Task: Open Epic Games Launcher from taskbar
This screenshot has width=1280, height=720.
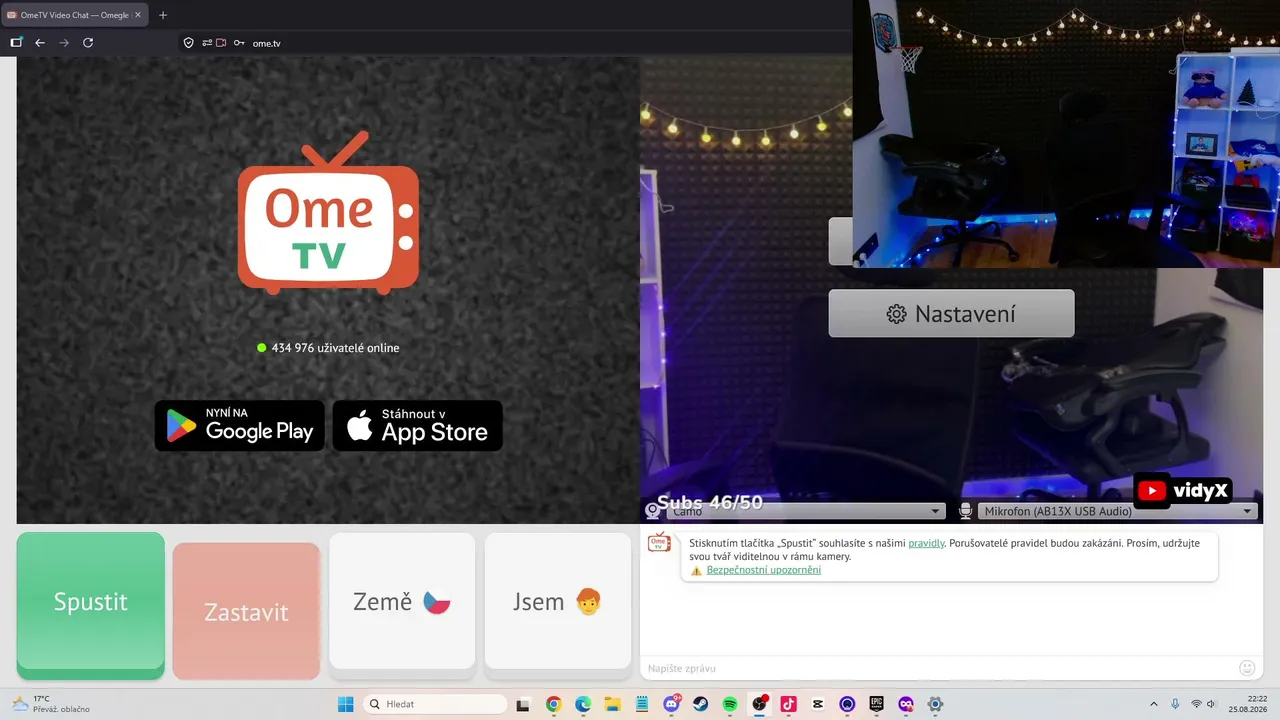Action: 877,704
